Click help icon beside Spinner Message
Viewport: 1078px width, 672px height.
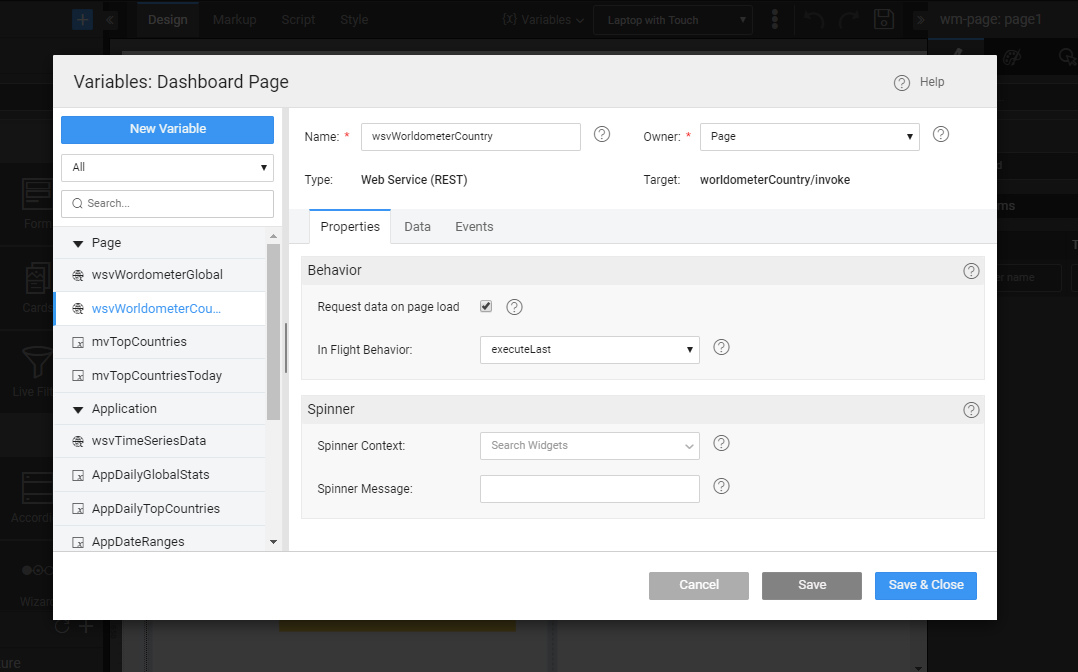coord(721,487)
